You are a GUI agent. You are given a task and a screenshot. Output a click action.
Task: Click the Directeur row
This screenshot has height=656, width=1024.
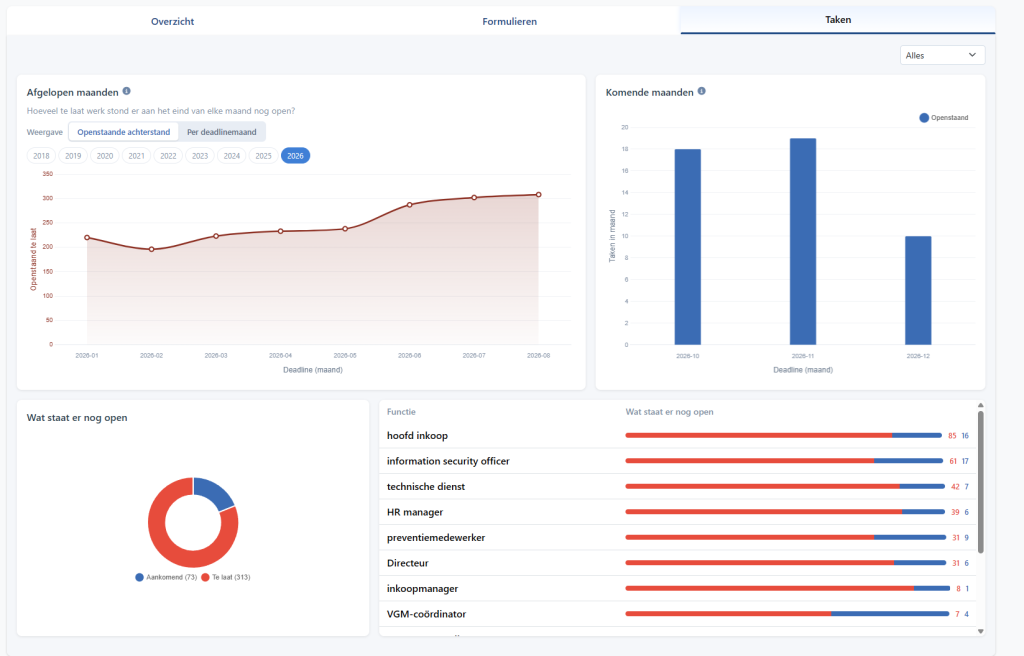678,563
